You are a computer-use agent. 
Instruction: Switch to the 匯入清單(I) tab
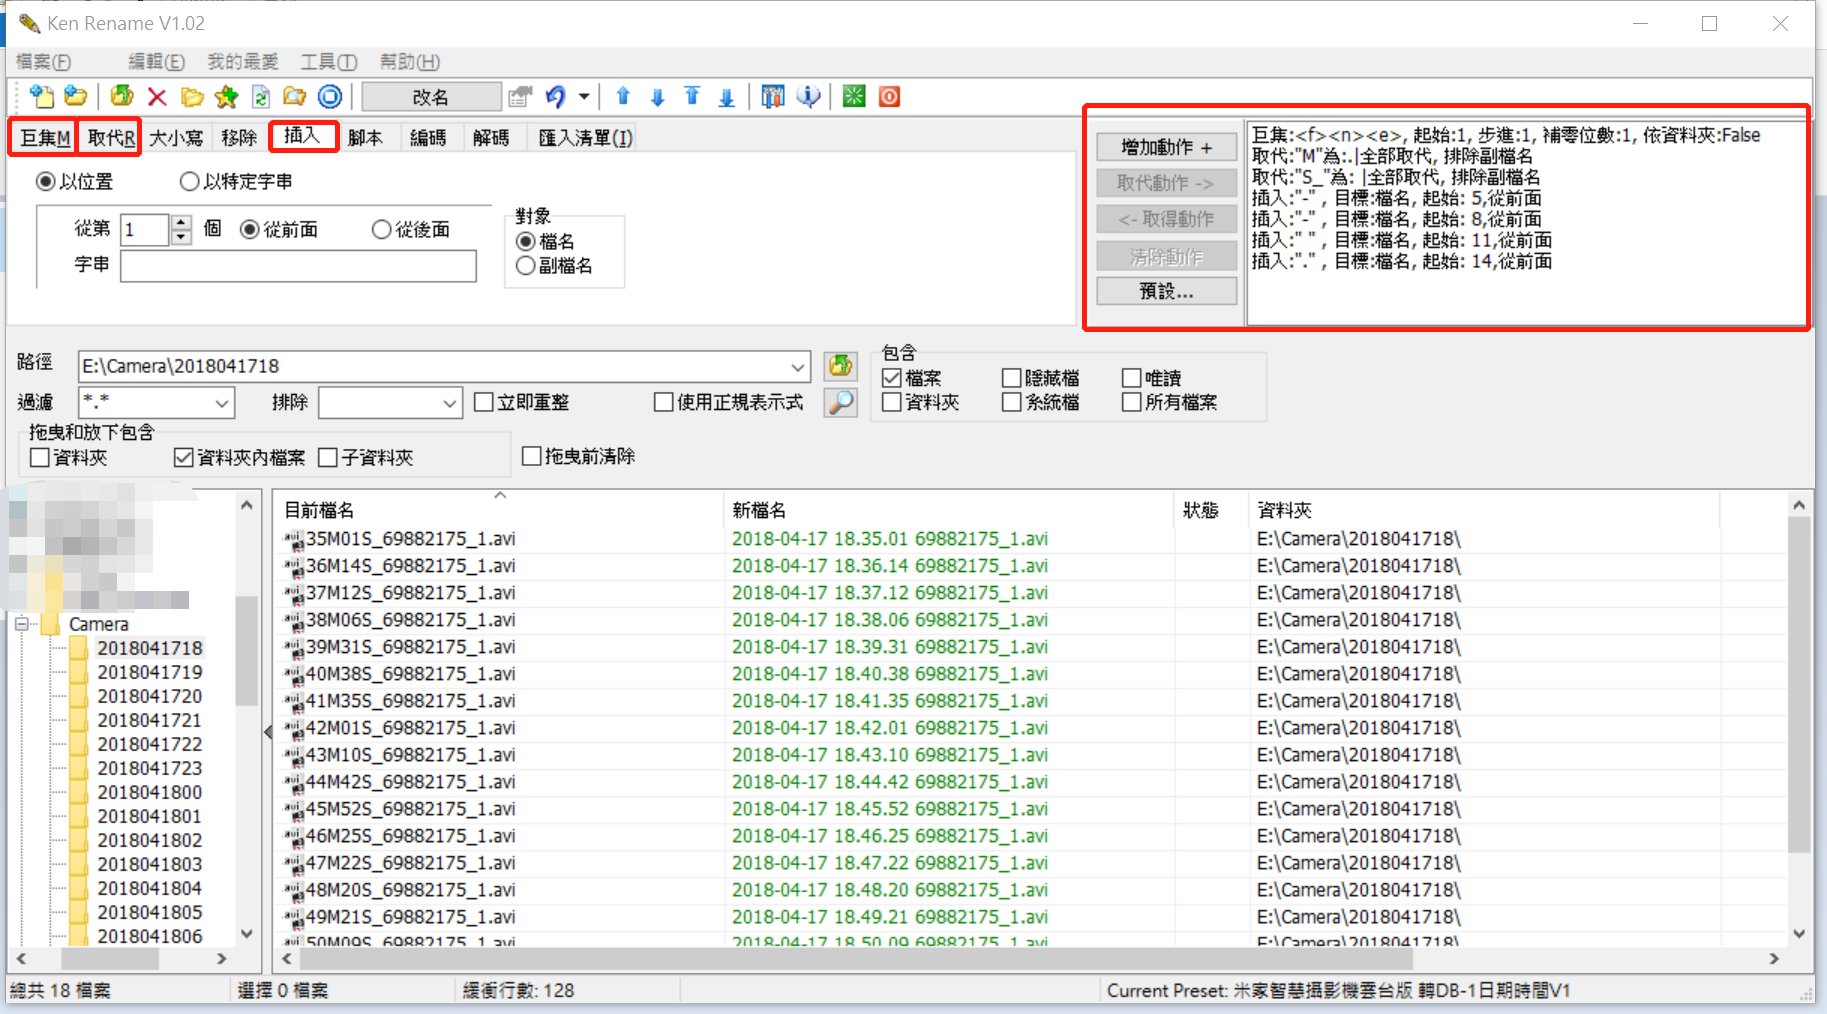point(586,138)
